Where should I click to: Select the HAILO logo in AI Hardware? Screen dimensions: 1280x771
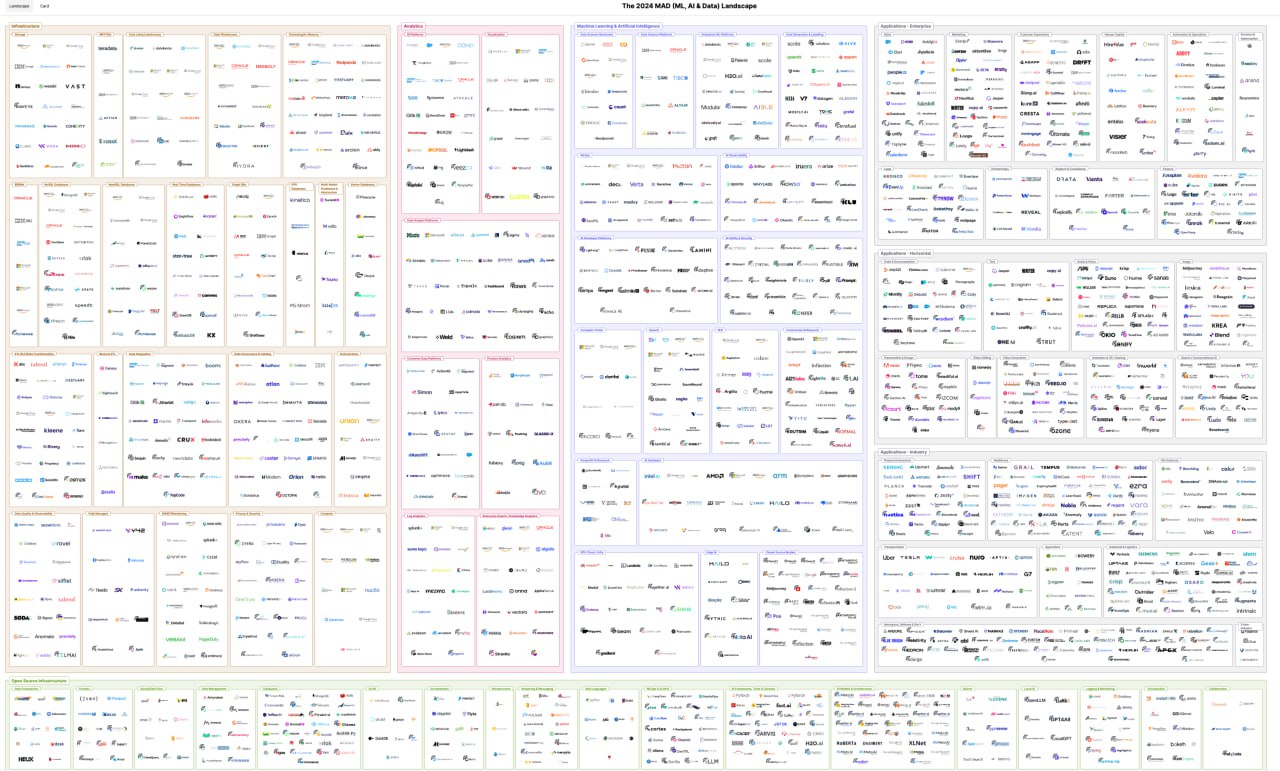click(780, 503)
